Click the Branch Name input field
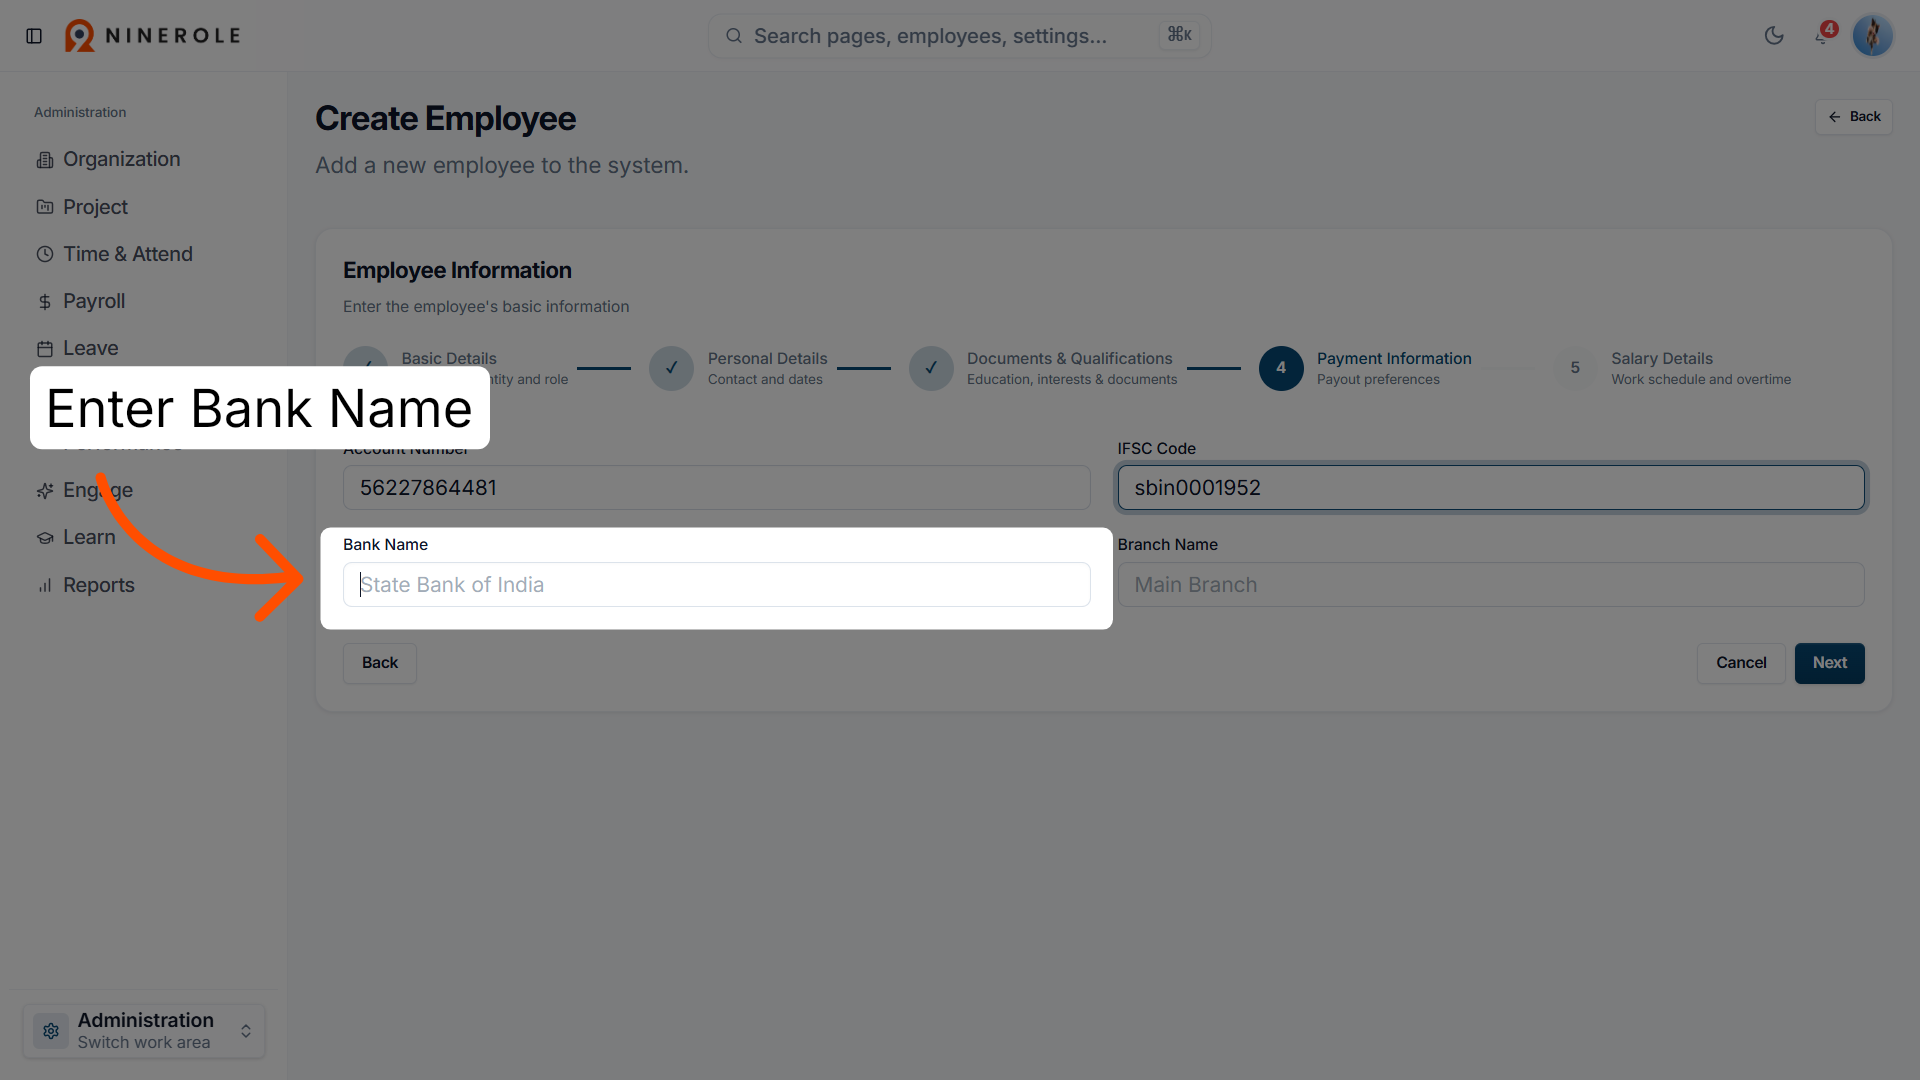Screen dimensions: 1920x1080 pyautogui.click(x=1491, y=585)
